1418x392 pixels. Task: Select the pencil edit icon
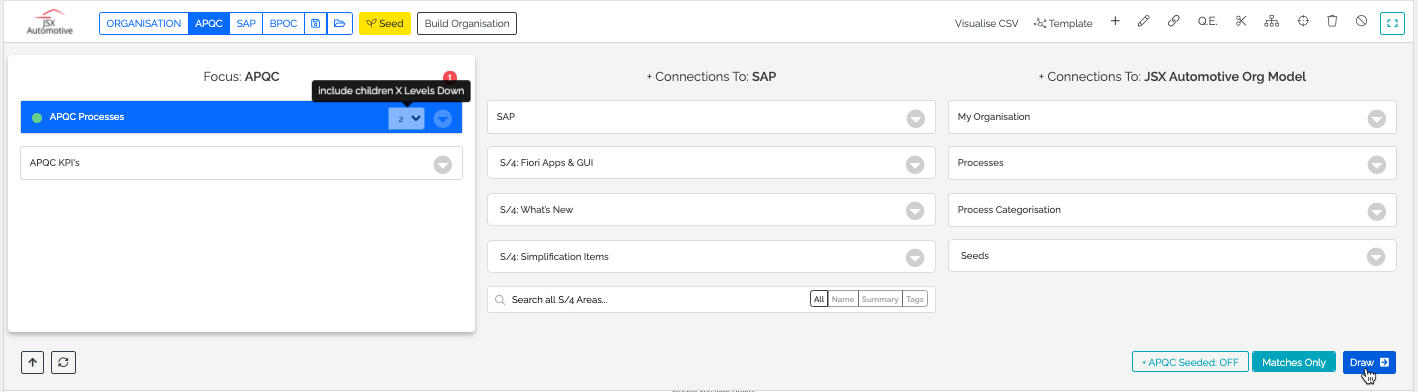pyautogui.click(x=1144, y=22)
